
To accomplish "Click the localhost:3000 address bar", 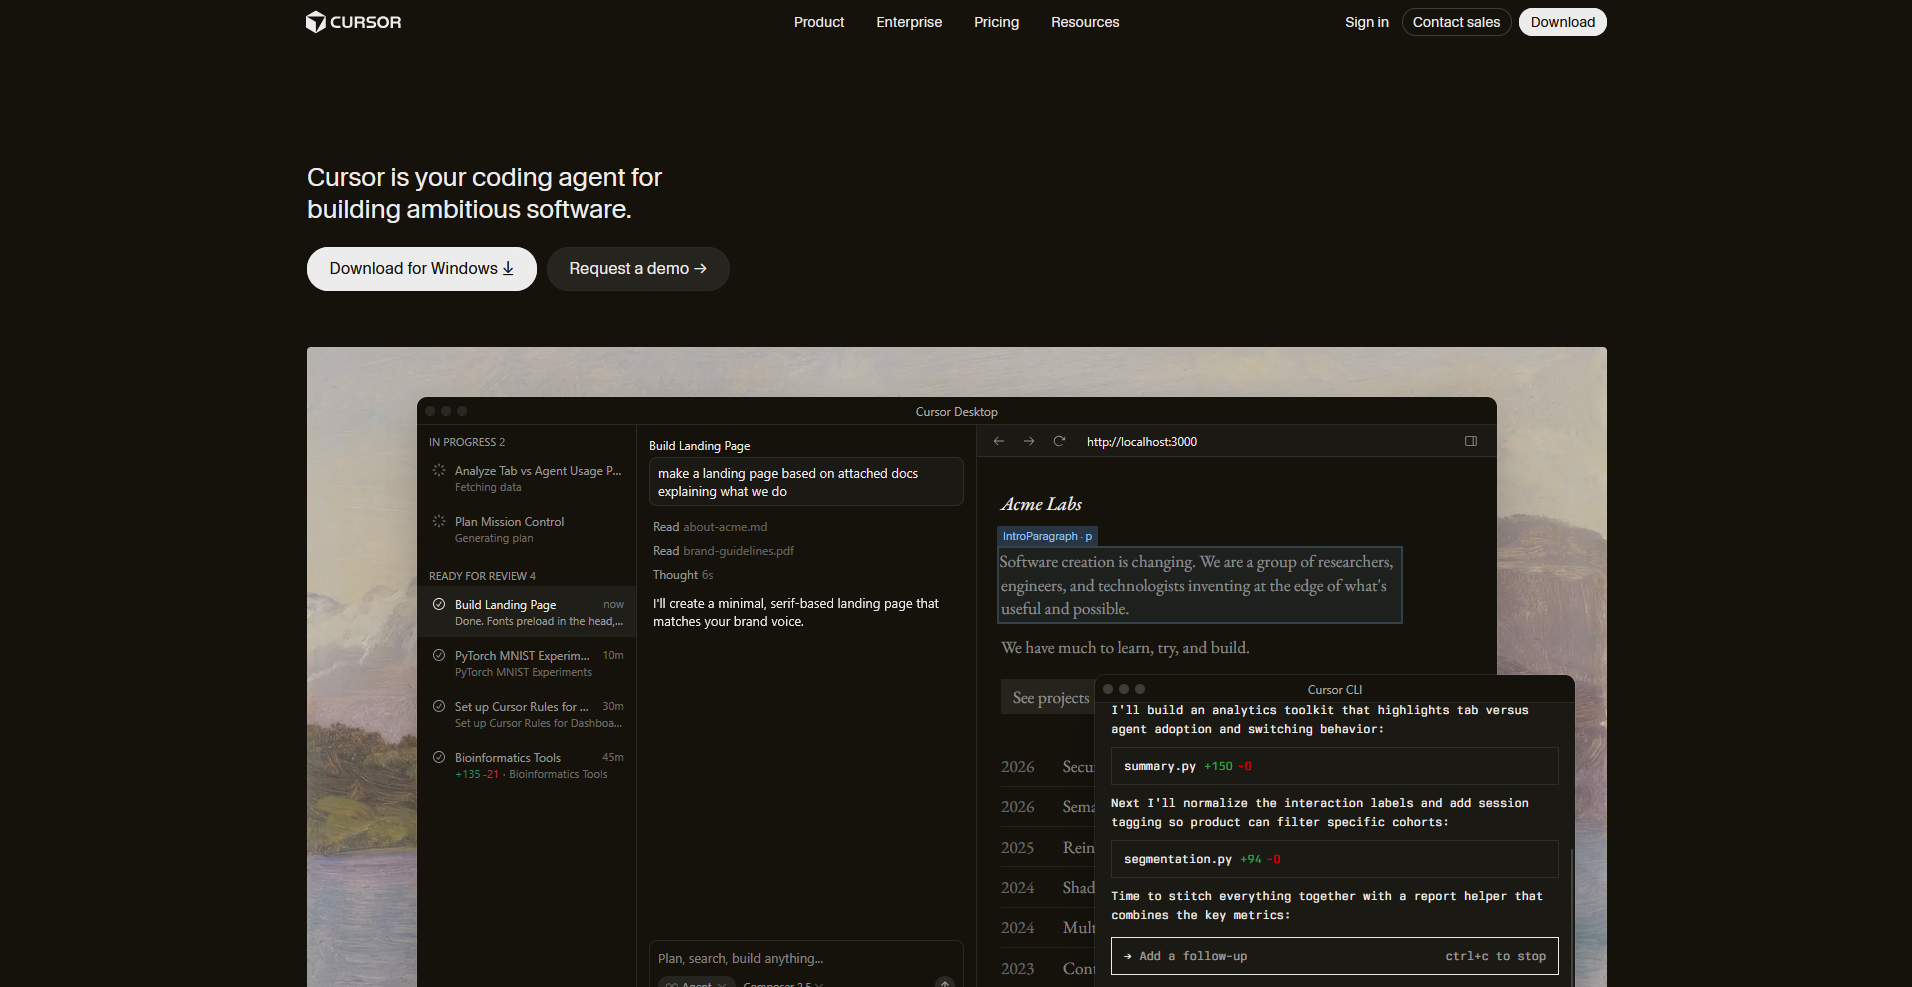I will click(x=1142, y=441).
